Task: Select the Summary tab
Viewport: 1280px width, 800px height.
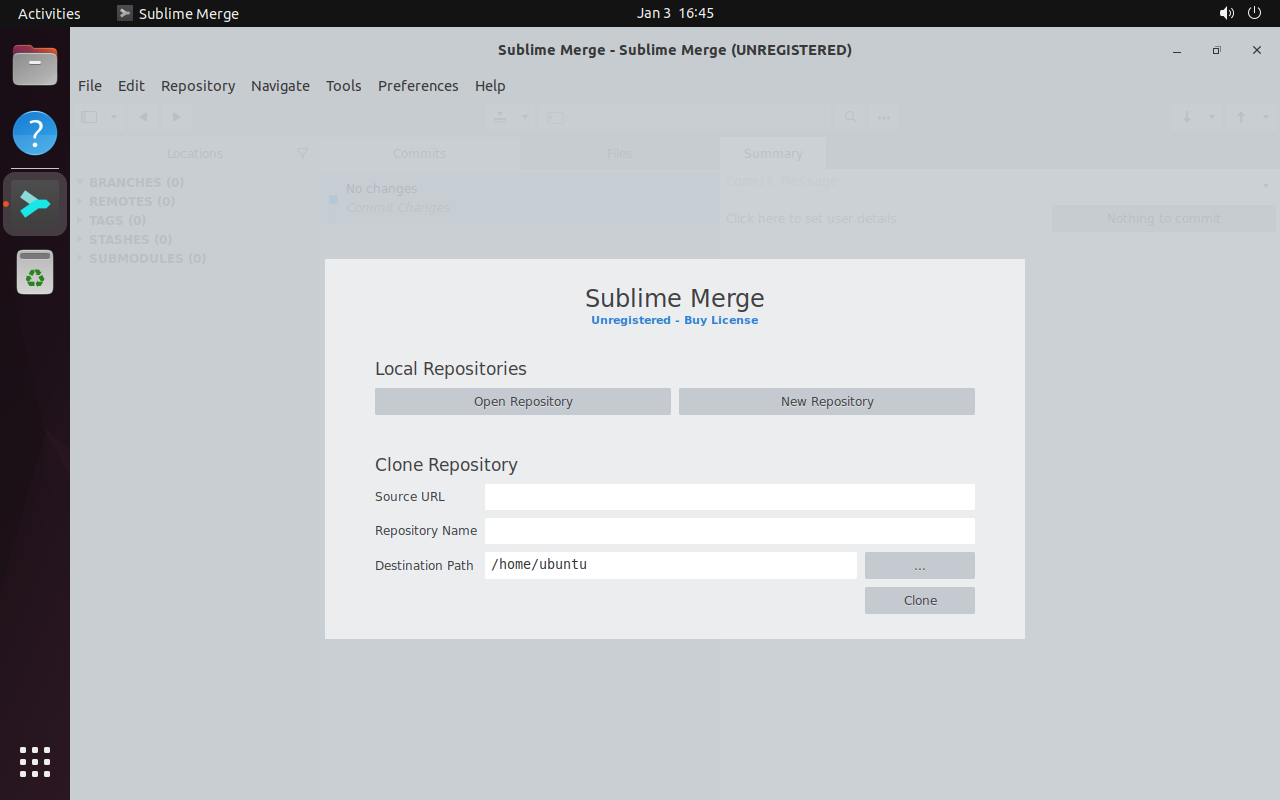Action: [773, 153]
